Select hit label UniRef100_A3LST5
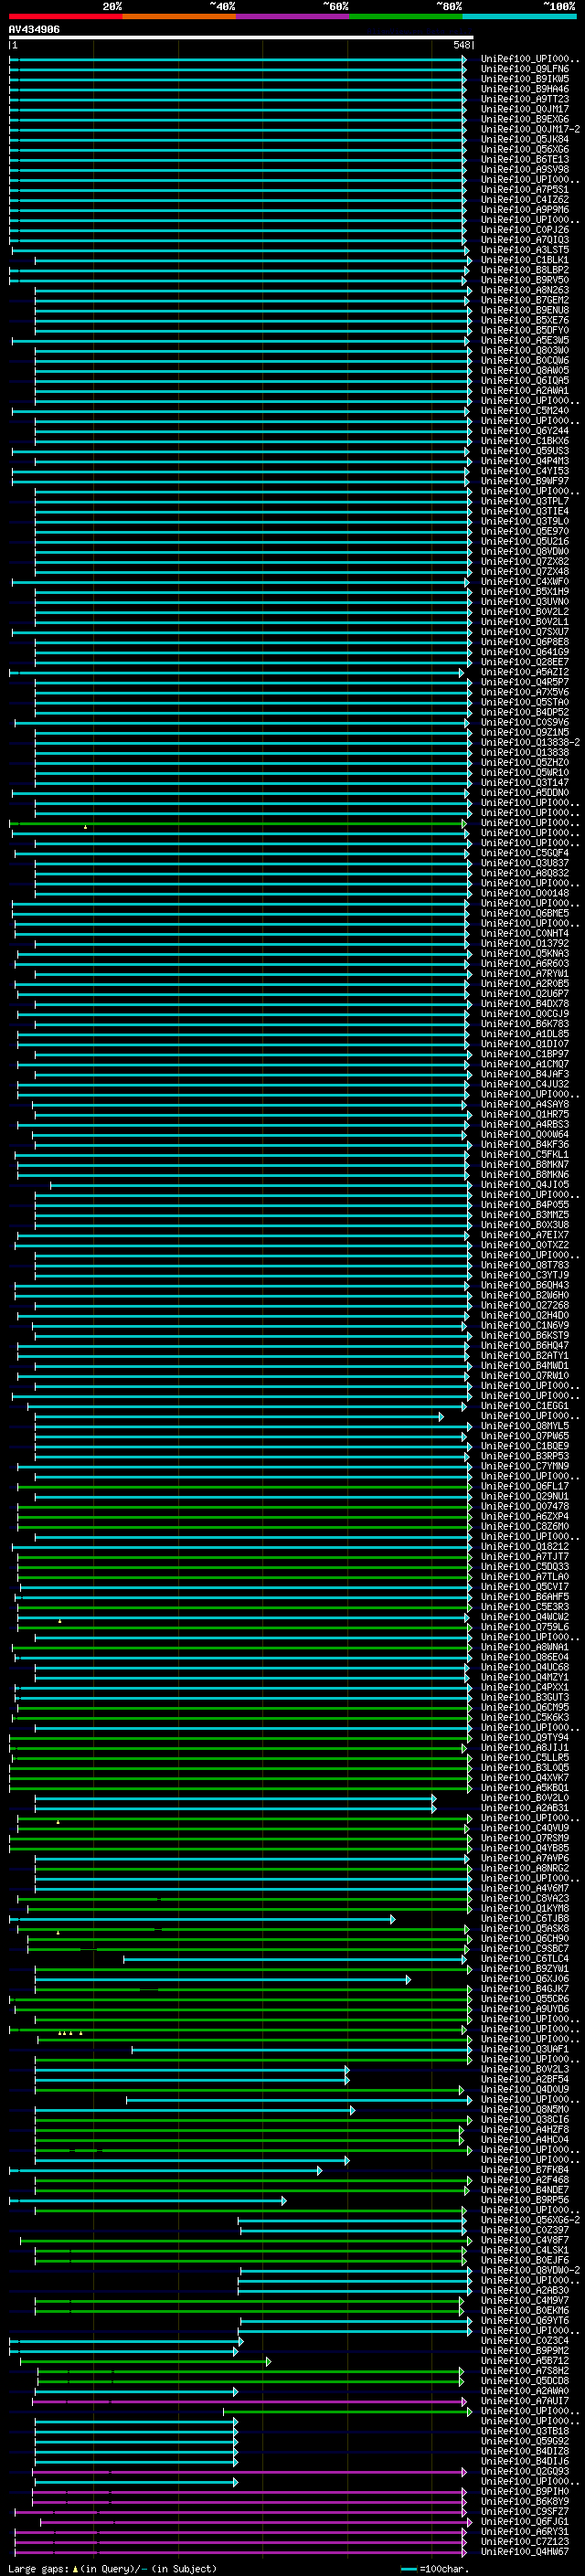The width and height of the screenshot is (585, 2576). point(525,250)
